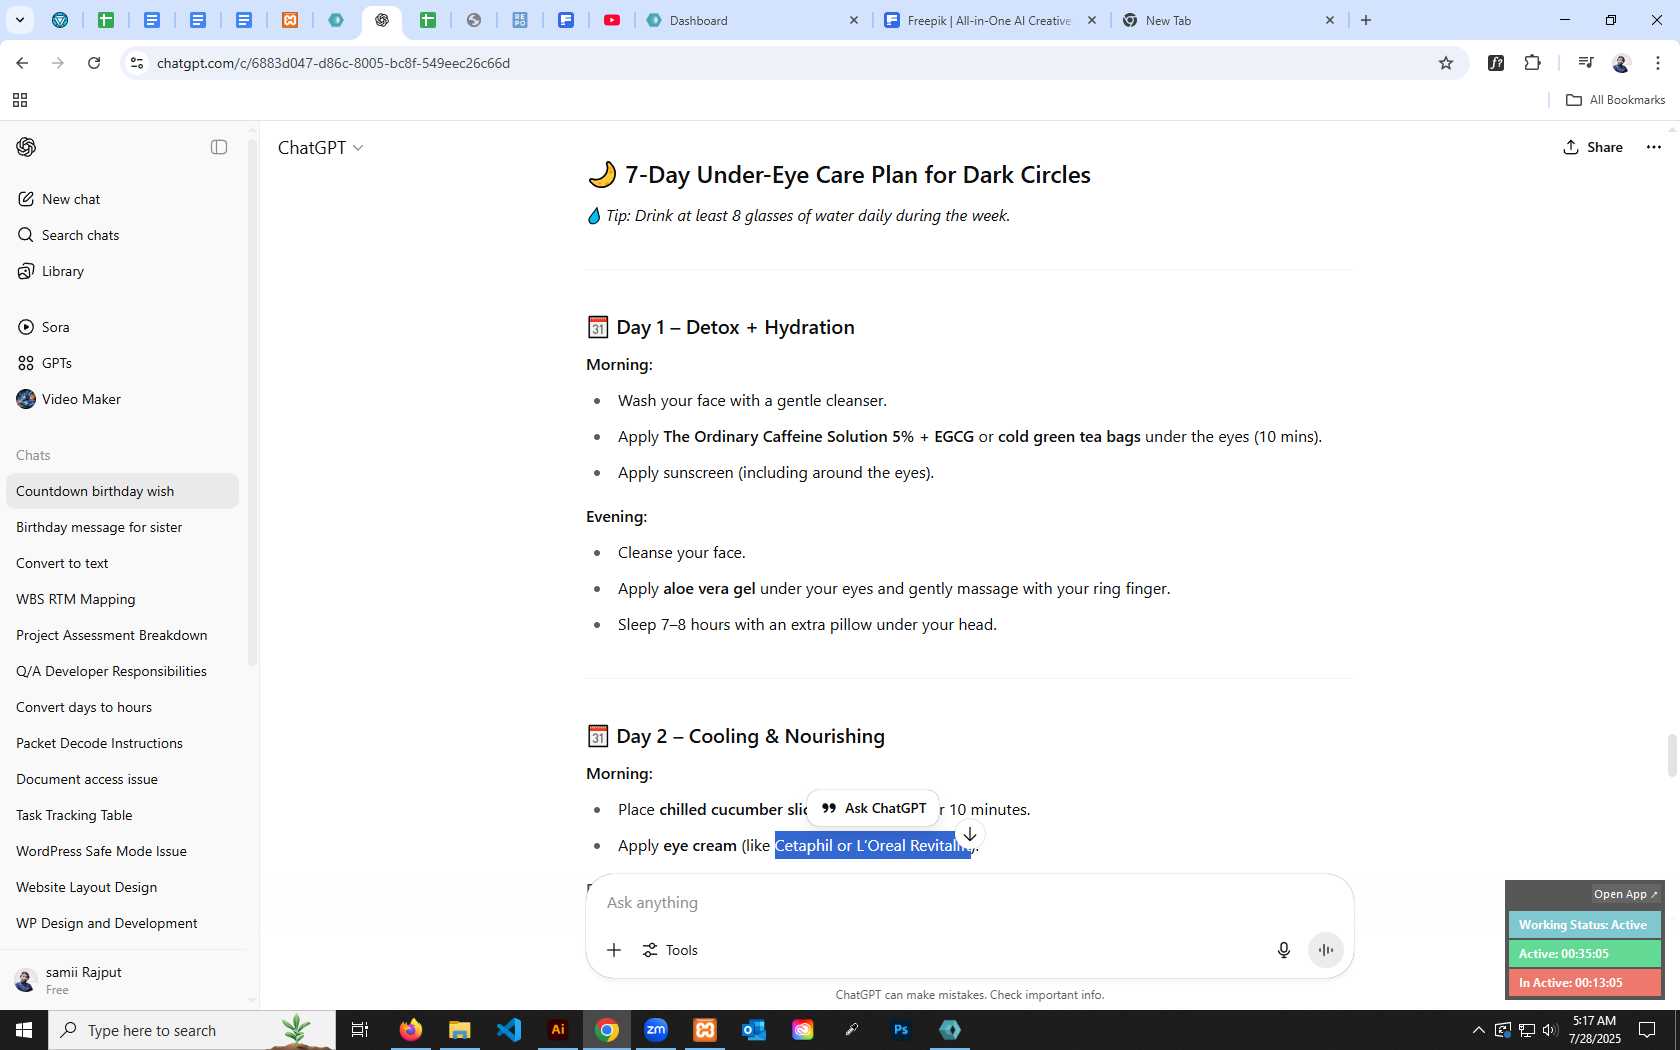Screen dimensions: 1680x1050
Task: Open All Bookmarks folder
Action: click(1615, 100)
